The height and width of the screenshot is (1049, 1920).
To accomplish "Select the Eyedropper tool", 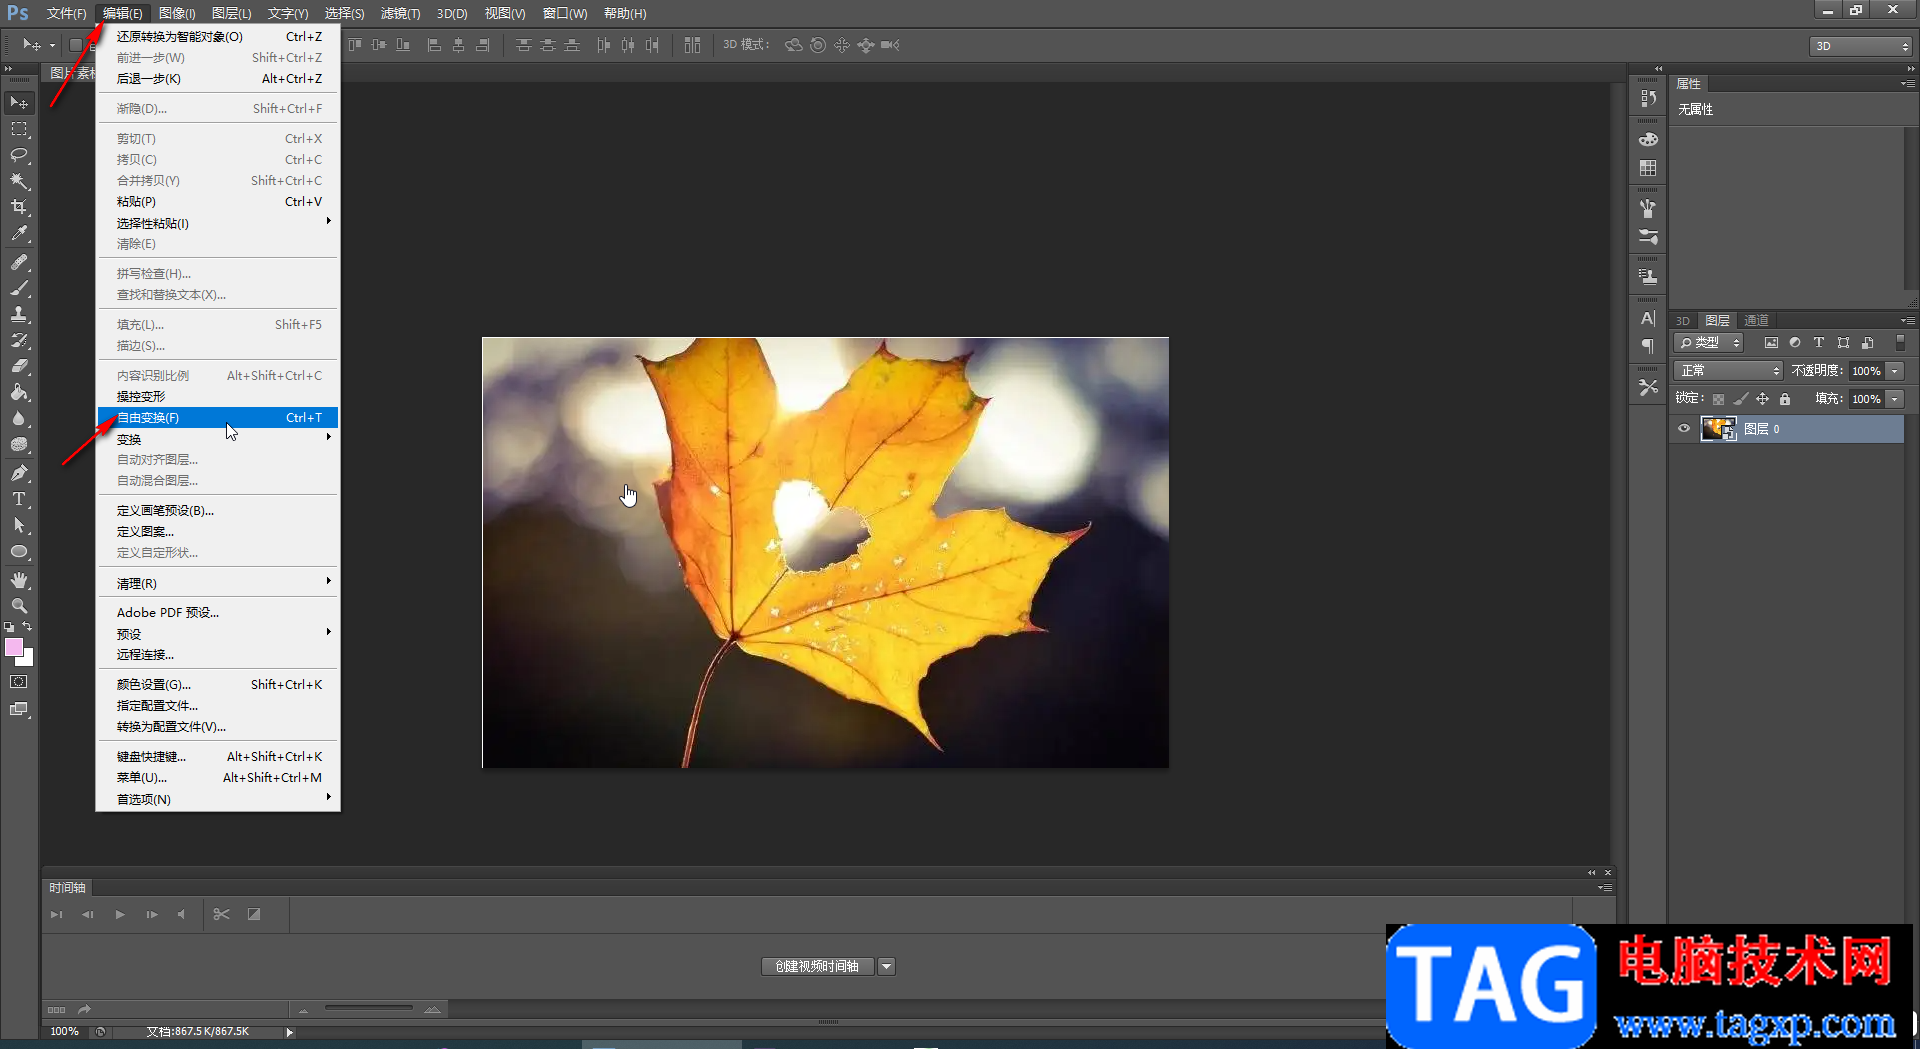I will [19, 234].
